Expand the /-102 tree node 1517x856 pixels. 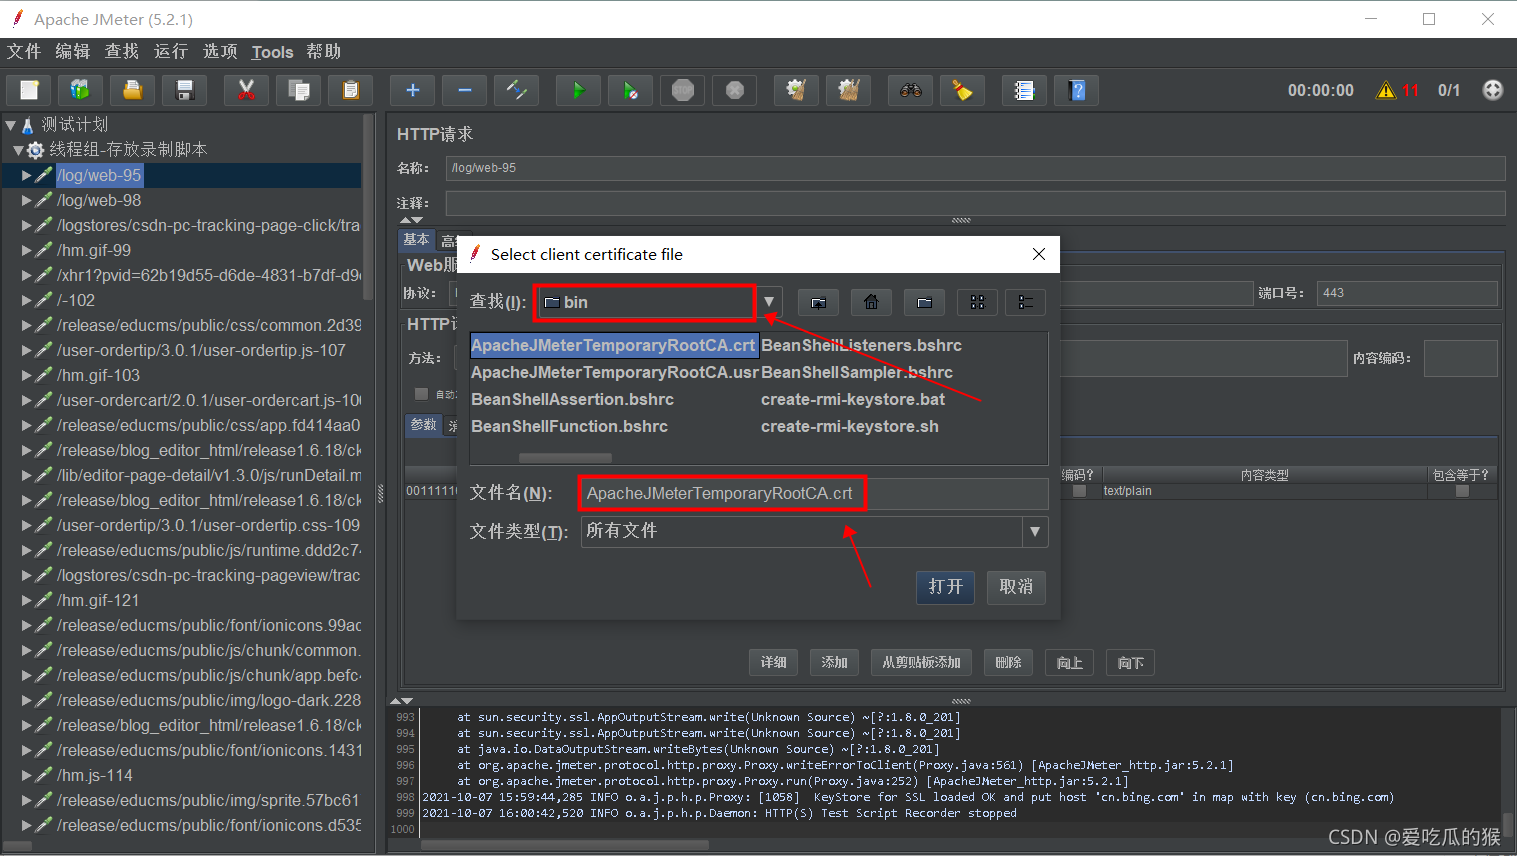pos(27,300)
